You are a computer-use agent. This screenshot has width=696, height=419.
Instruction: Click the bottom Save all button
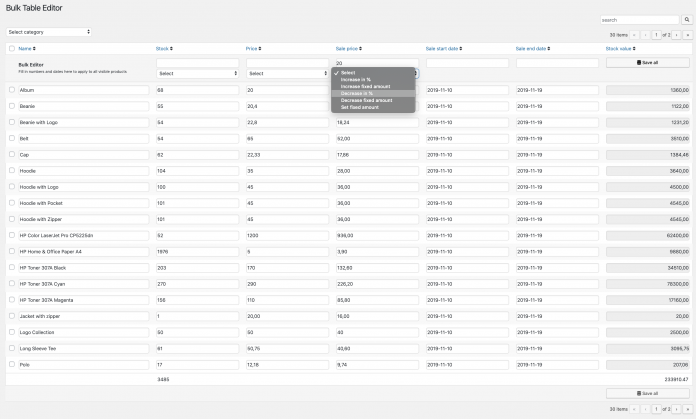point(648,393)
